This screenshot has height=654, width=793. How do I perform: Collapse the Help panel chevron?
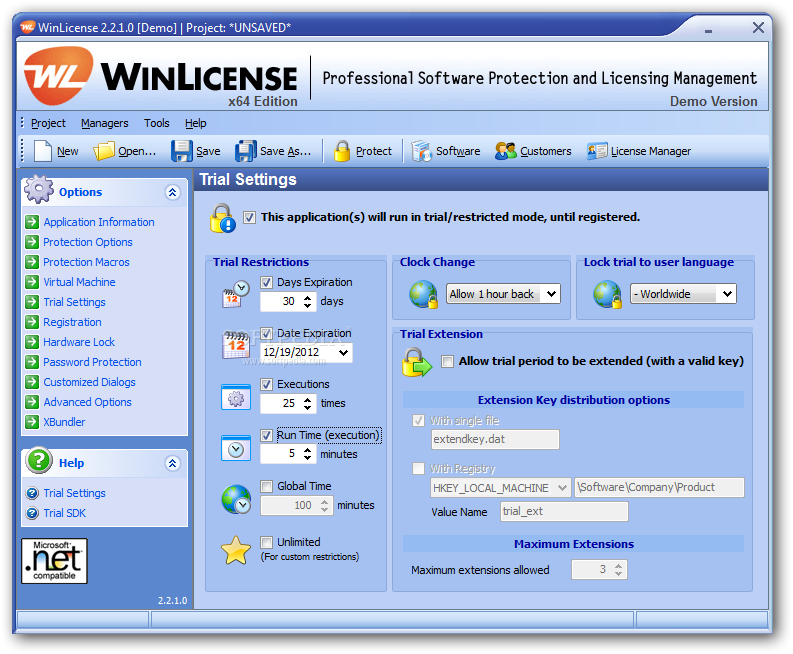172,463
